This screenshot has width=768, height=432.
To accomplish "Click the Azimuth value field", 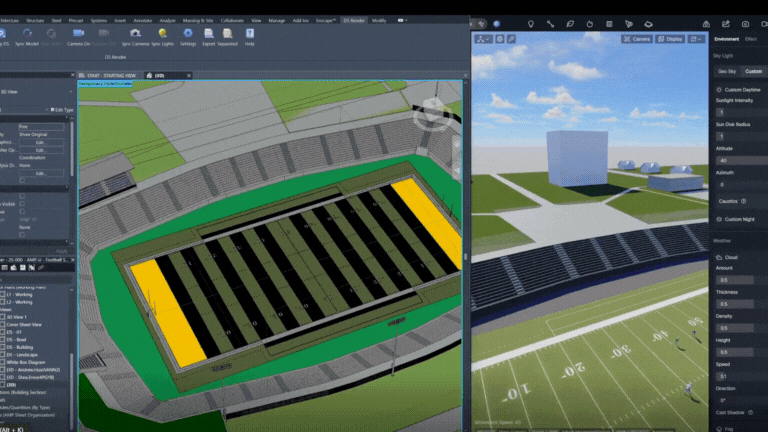I will pyautogui.click(x=742, y=185).
